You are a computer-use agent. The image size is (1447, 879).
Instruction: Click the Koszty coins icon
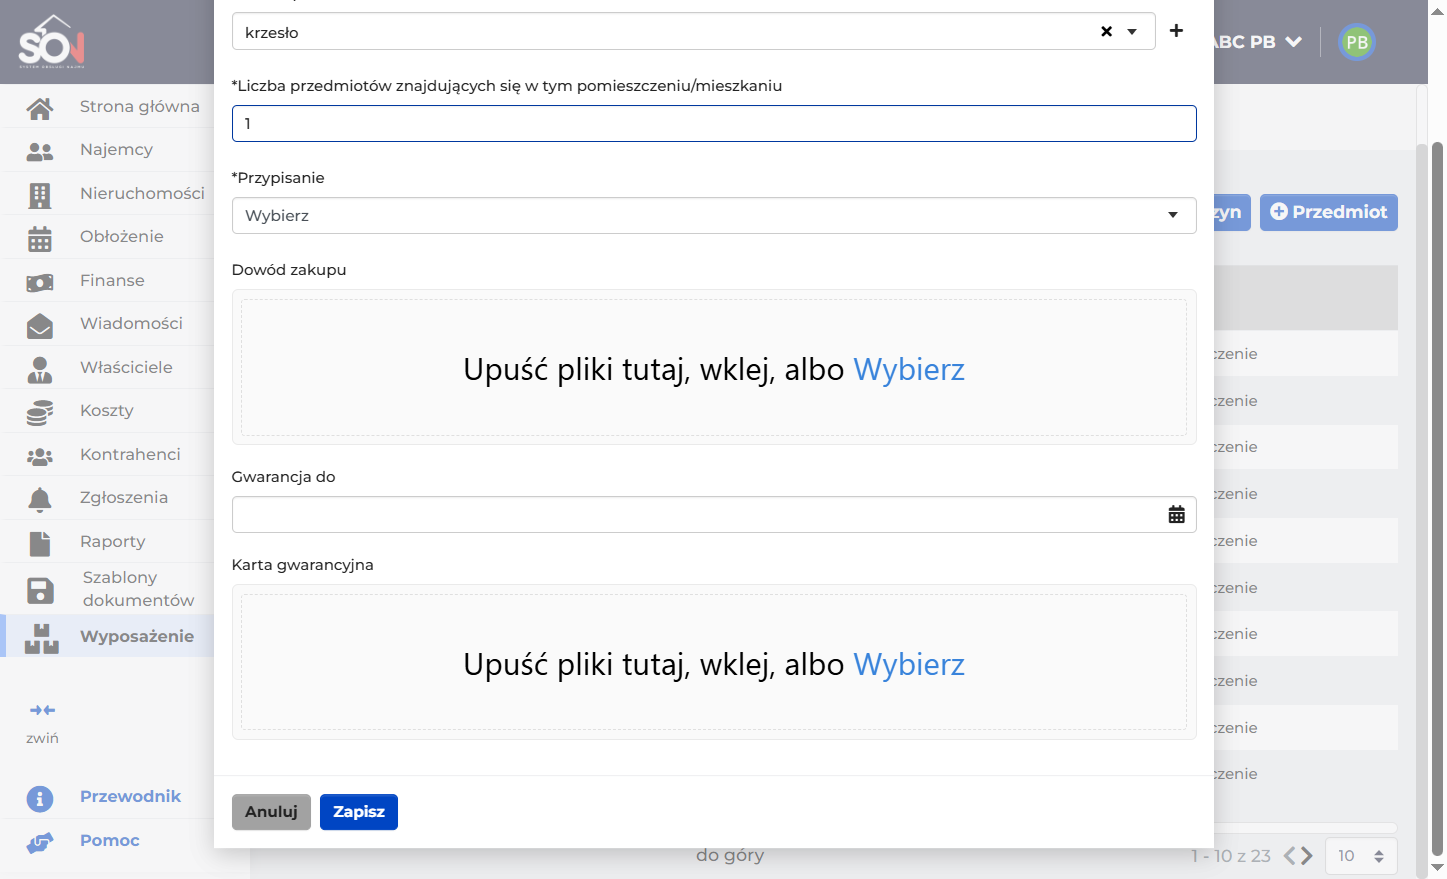coord(40,412)
